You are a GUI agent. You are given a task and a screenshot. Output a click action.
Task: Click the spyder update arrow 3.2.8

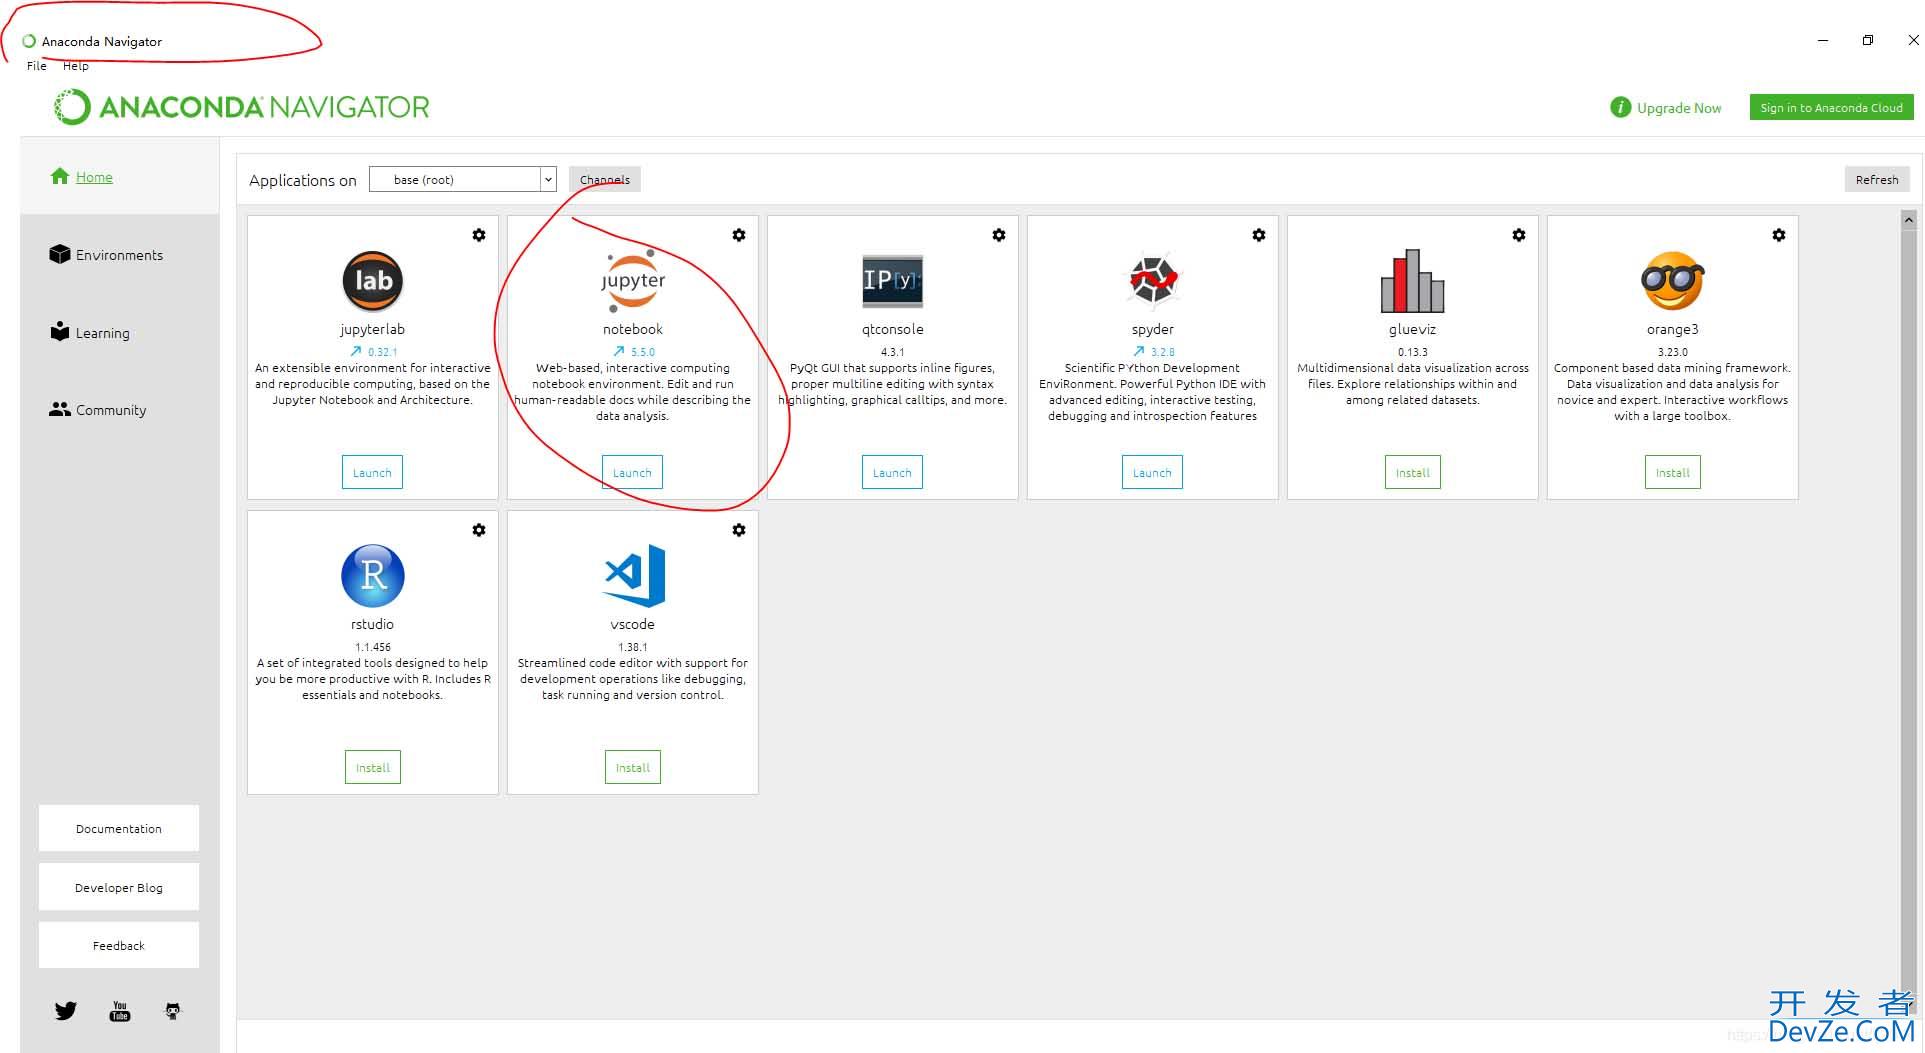coord(1139,352)
